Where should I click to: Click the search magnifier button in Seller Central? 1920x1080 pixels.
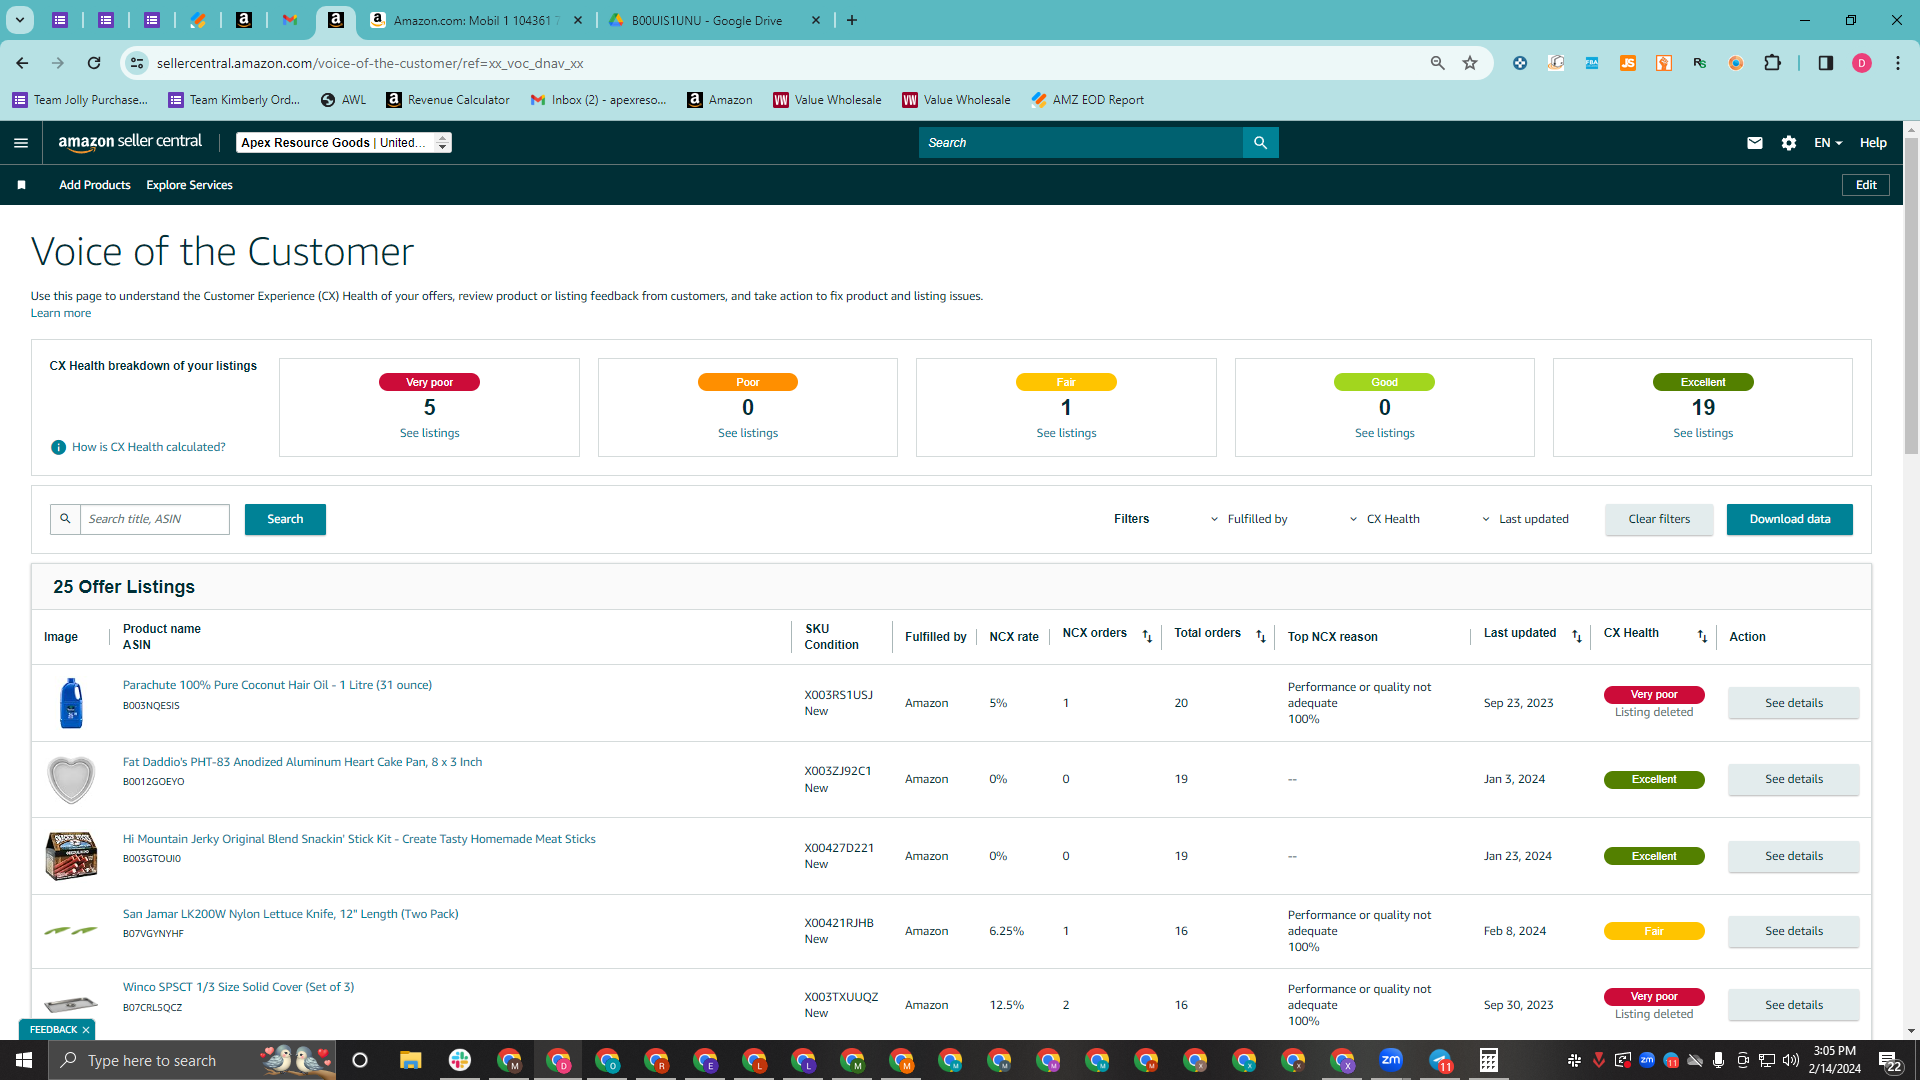(1260, 143)
